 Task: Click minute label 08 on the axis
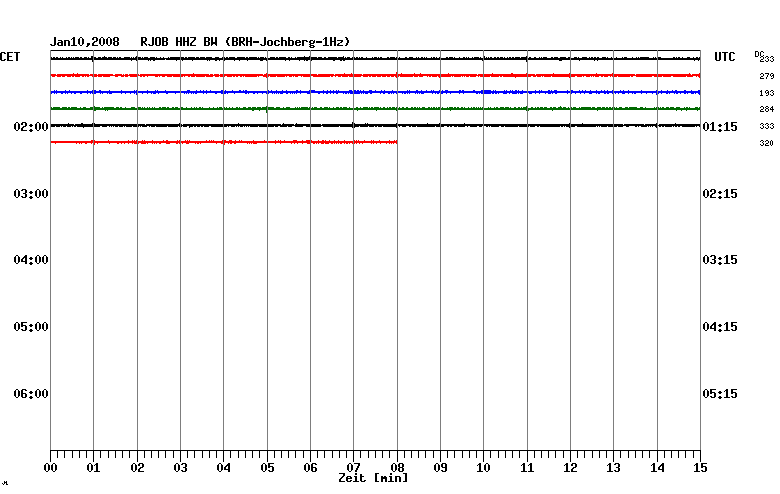coord(397,468)
